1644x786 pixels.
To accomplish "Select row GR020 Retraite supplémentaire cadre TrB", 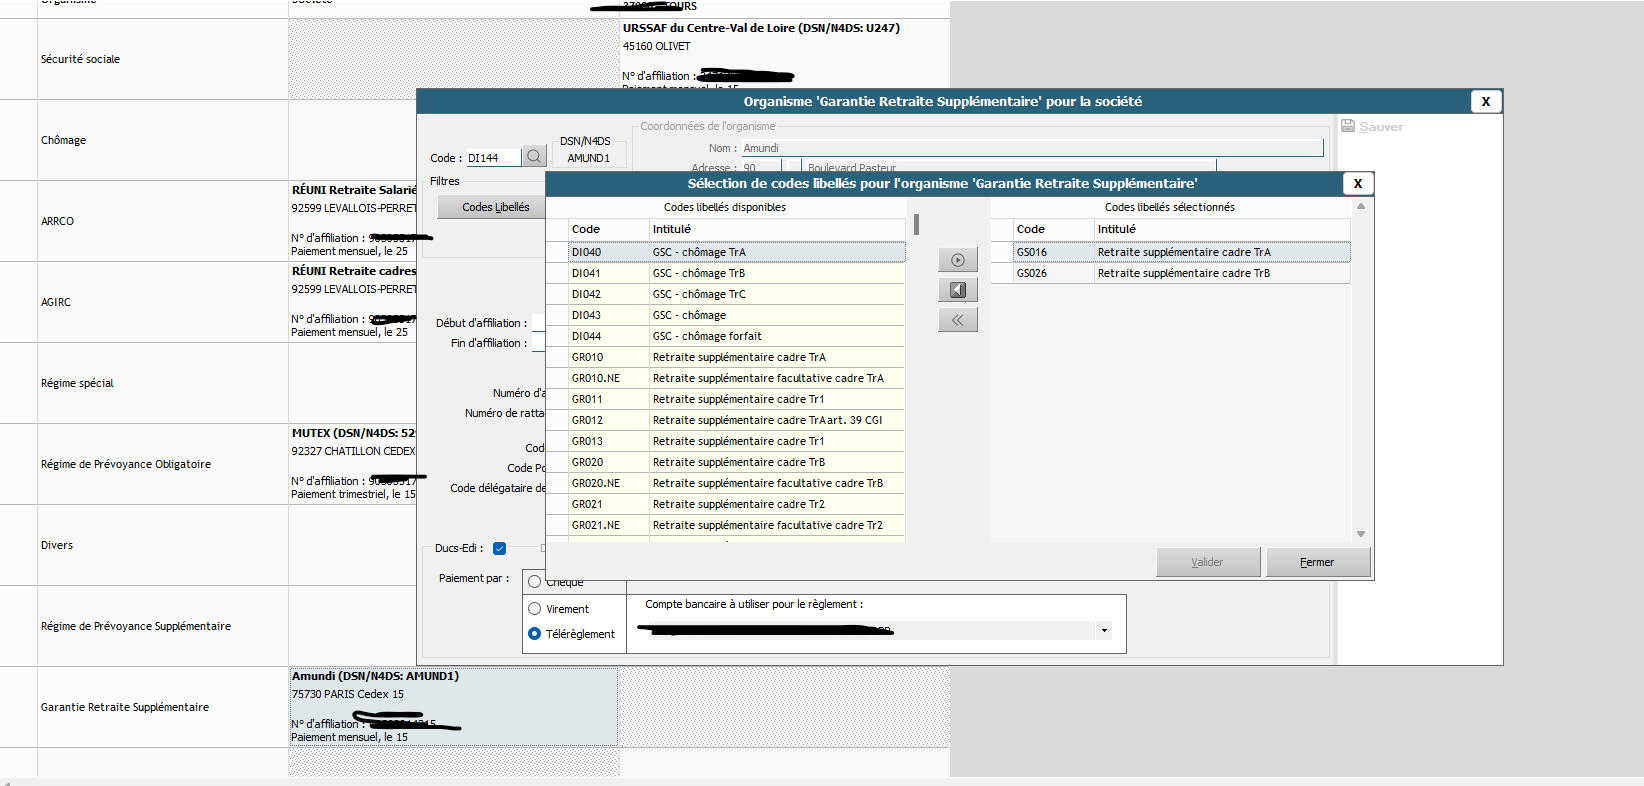I will coord(725,462).
